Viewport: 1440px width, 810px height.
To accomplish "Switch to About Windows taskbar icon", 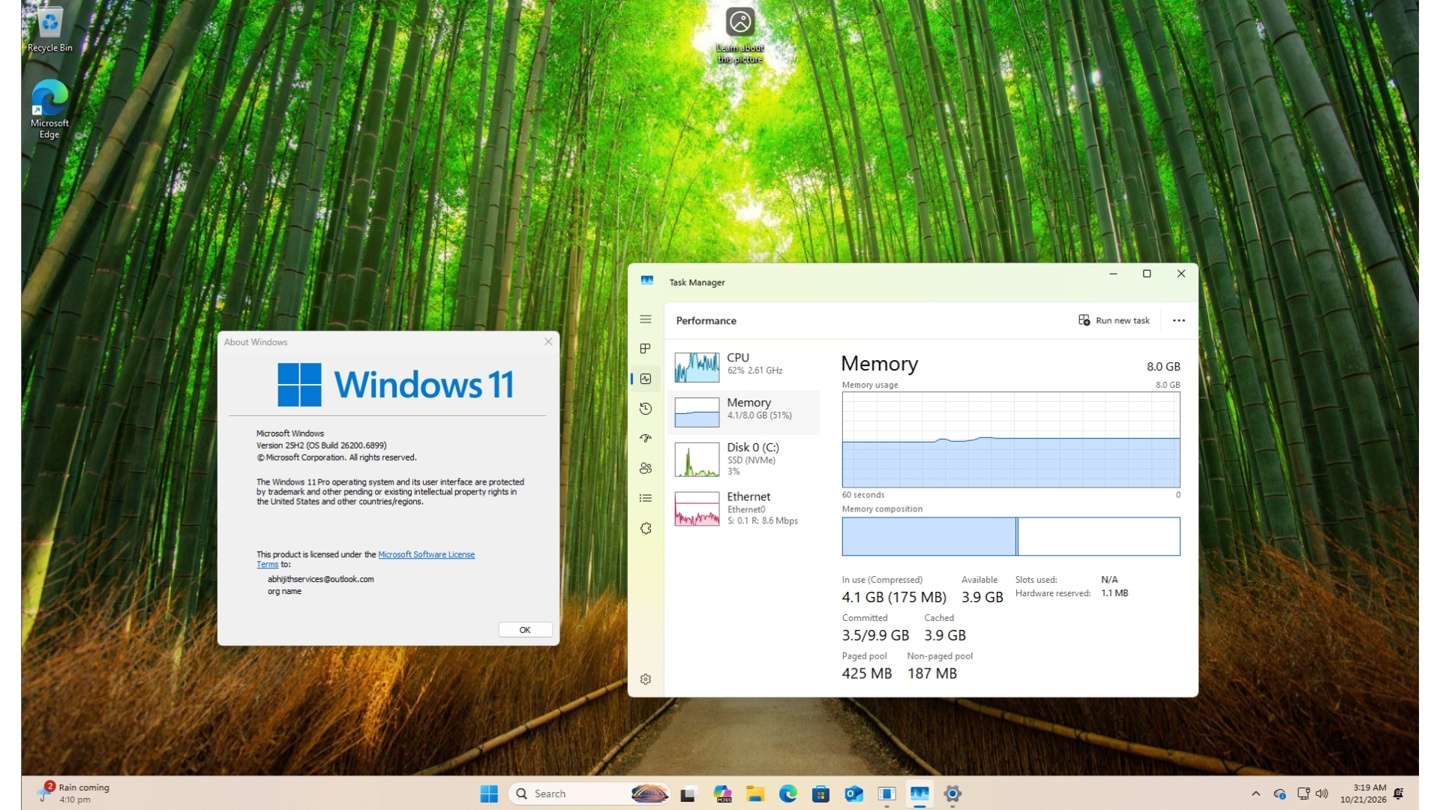I will (x=886, y=794).
